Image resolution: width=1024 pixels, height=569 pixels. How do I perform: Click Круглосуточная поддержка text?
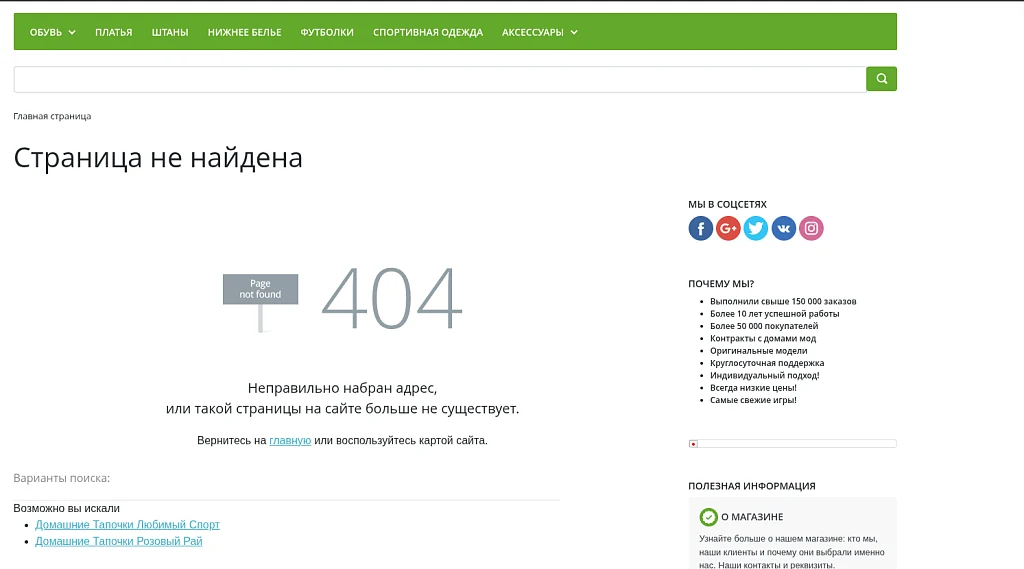pyautogui.click(x=767, y=363)
